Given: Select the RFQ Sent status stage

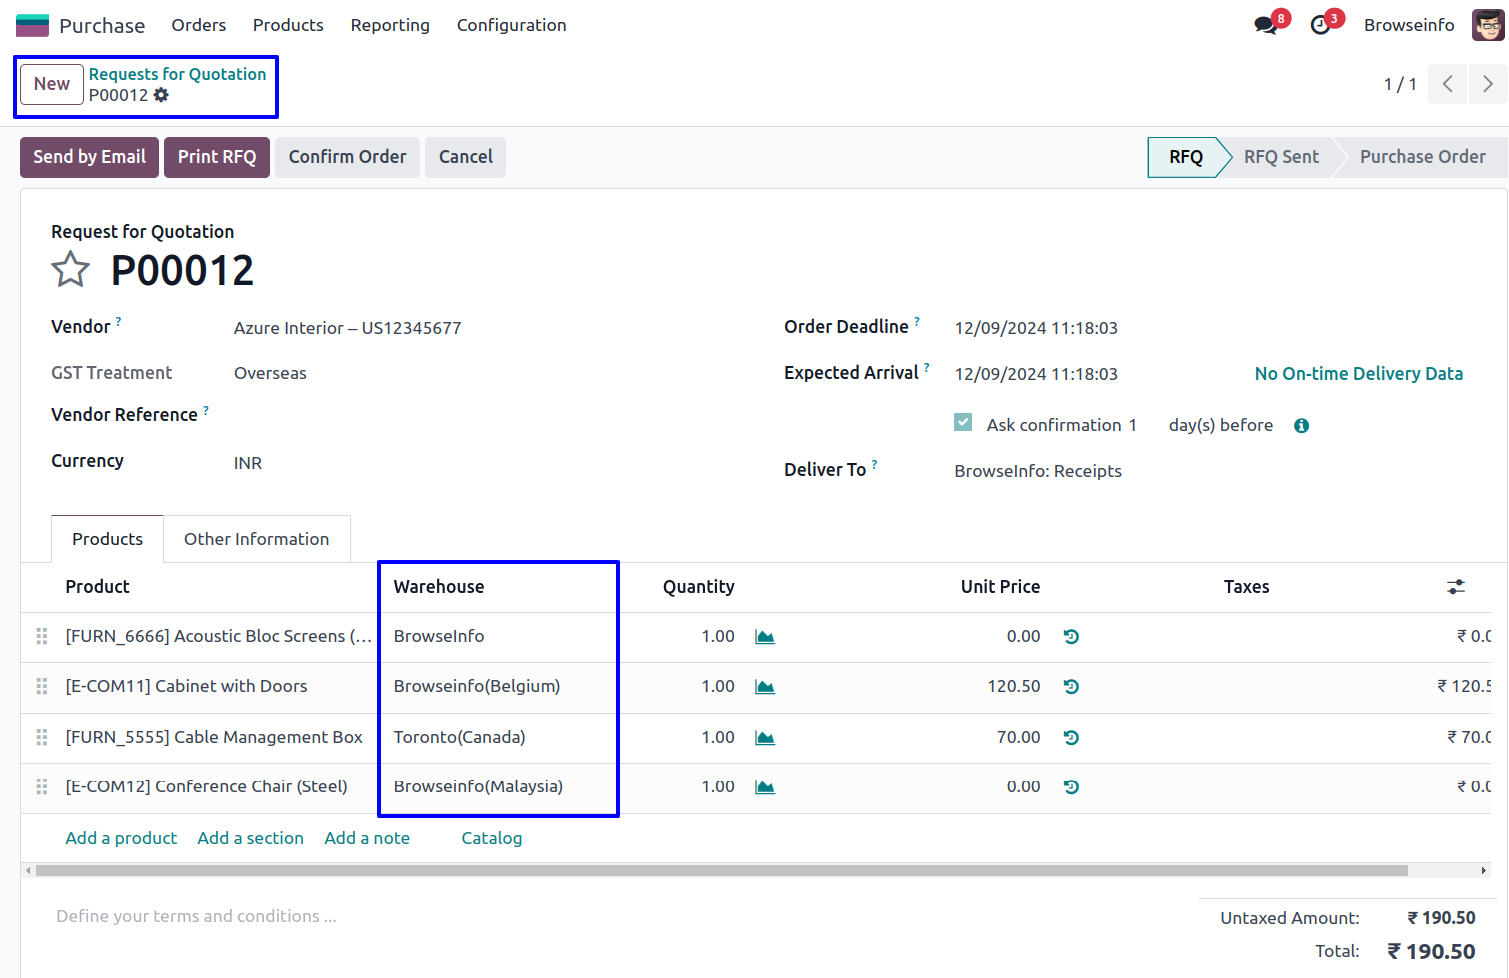Looking at the screenshot, I should tap(1280, 157).
